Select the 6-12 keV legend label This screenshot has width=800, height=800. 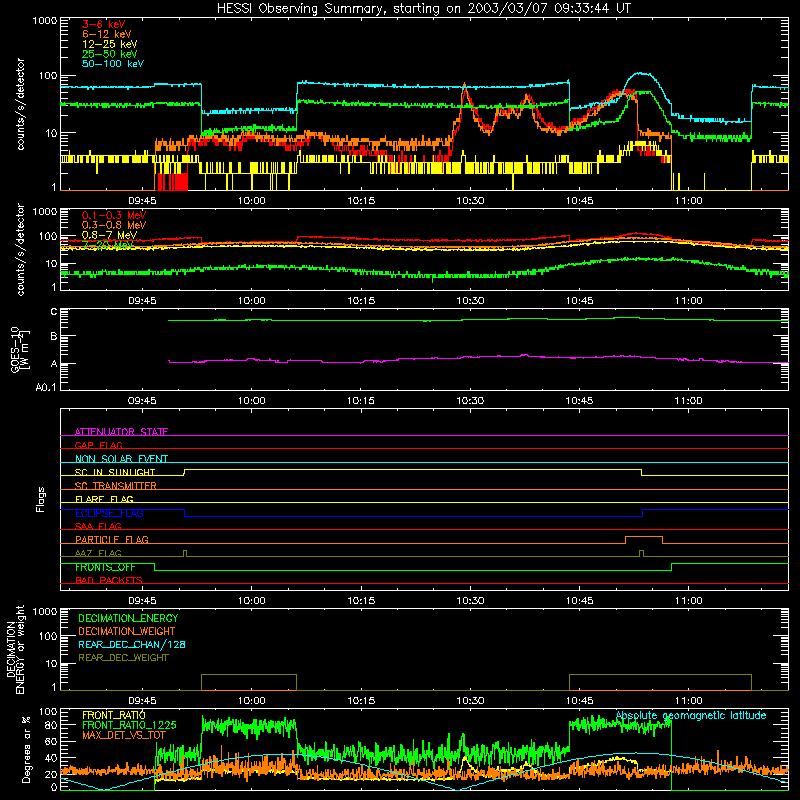tap(107, 34)
